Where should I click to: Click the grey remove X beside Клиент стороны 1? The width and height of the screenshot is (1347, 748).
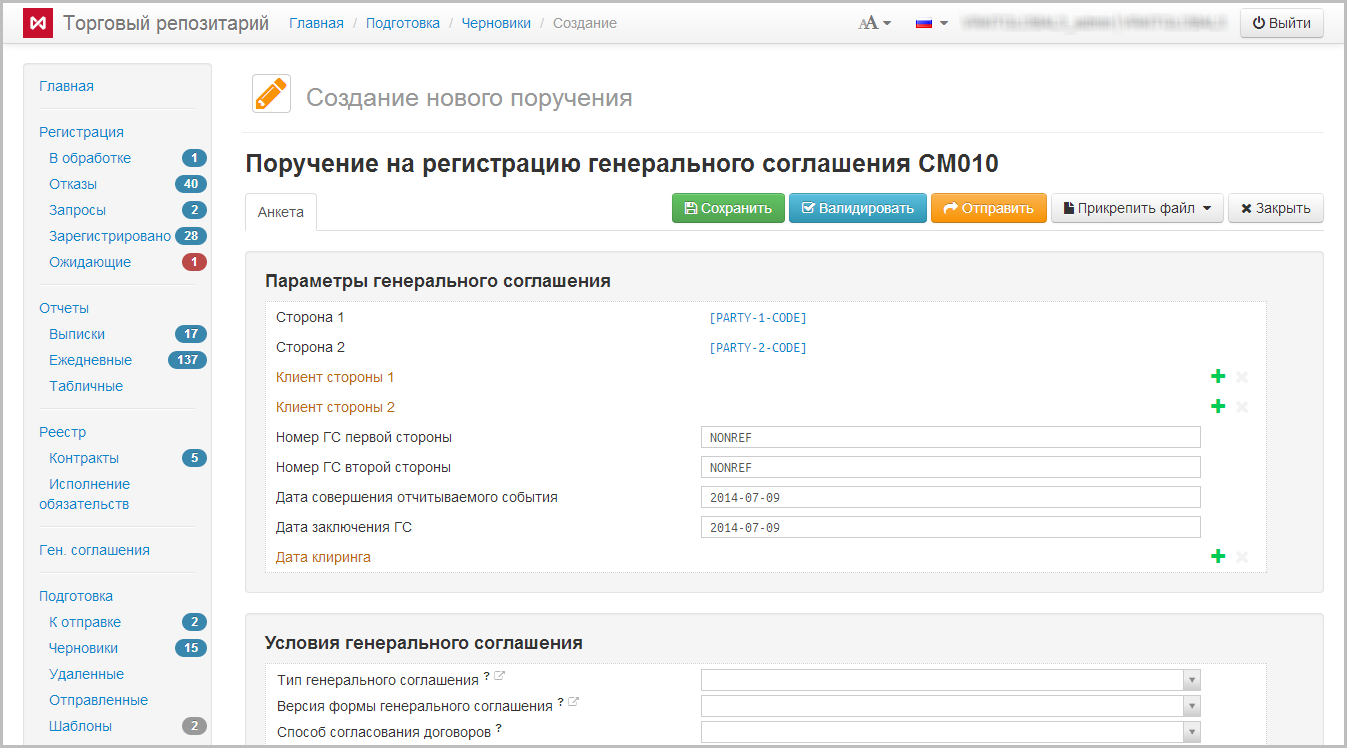pyautogui.click(x=1242, y=377)
